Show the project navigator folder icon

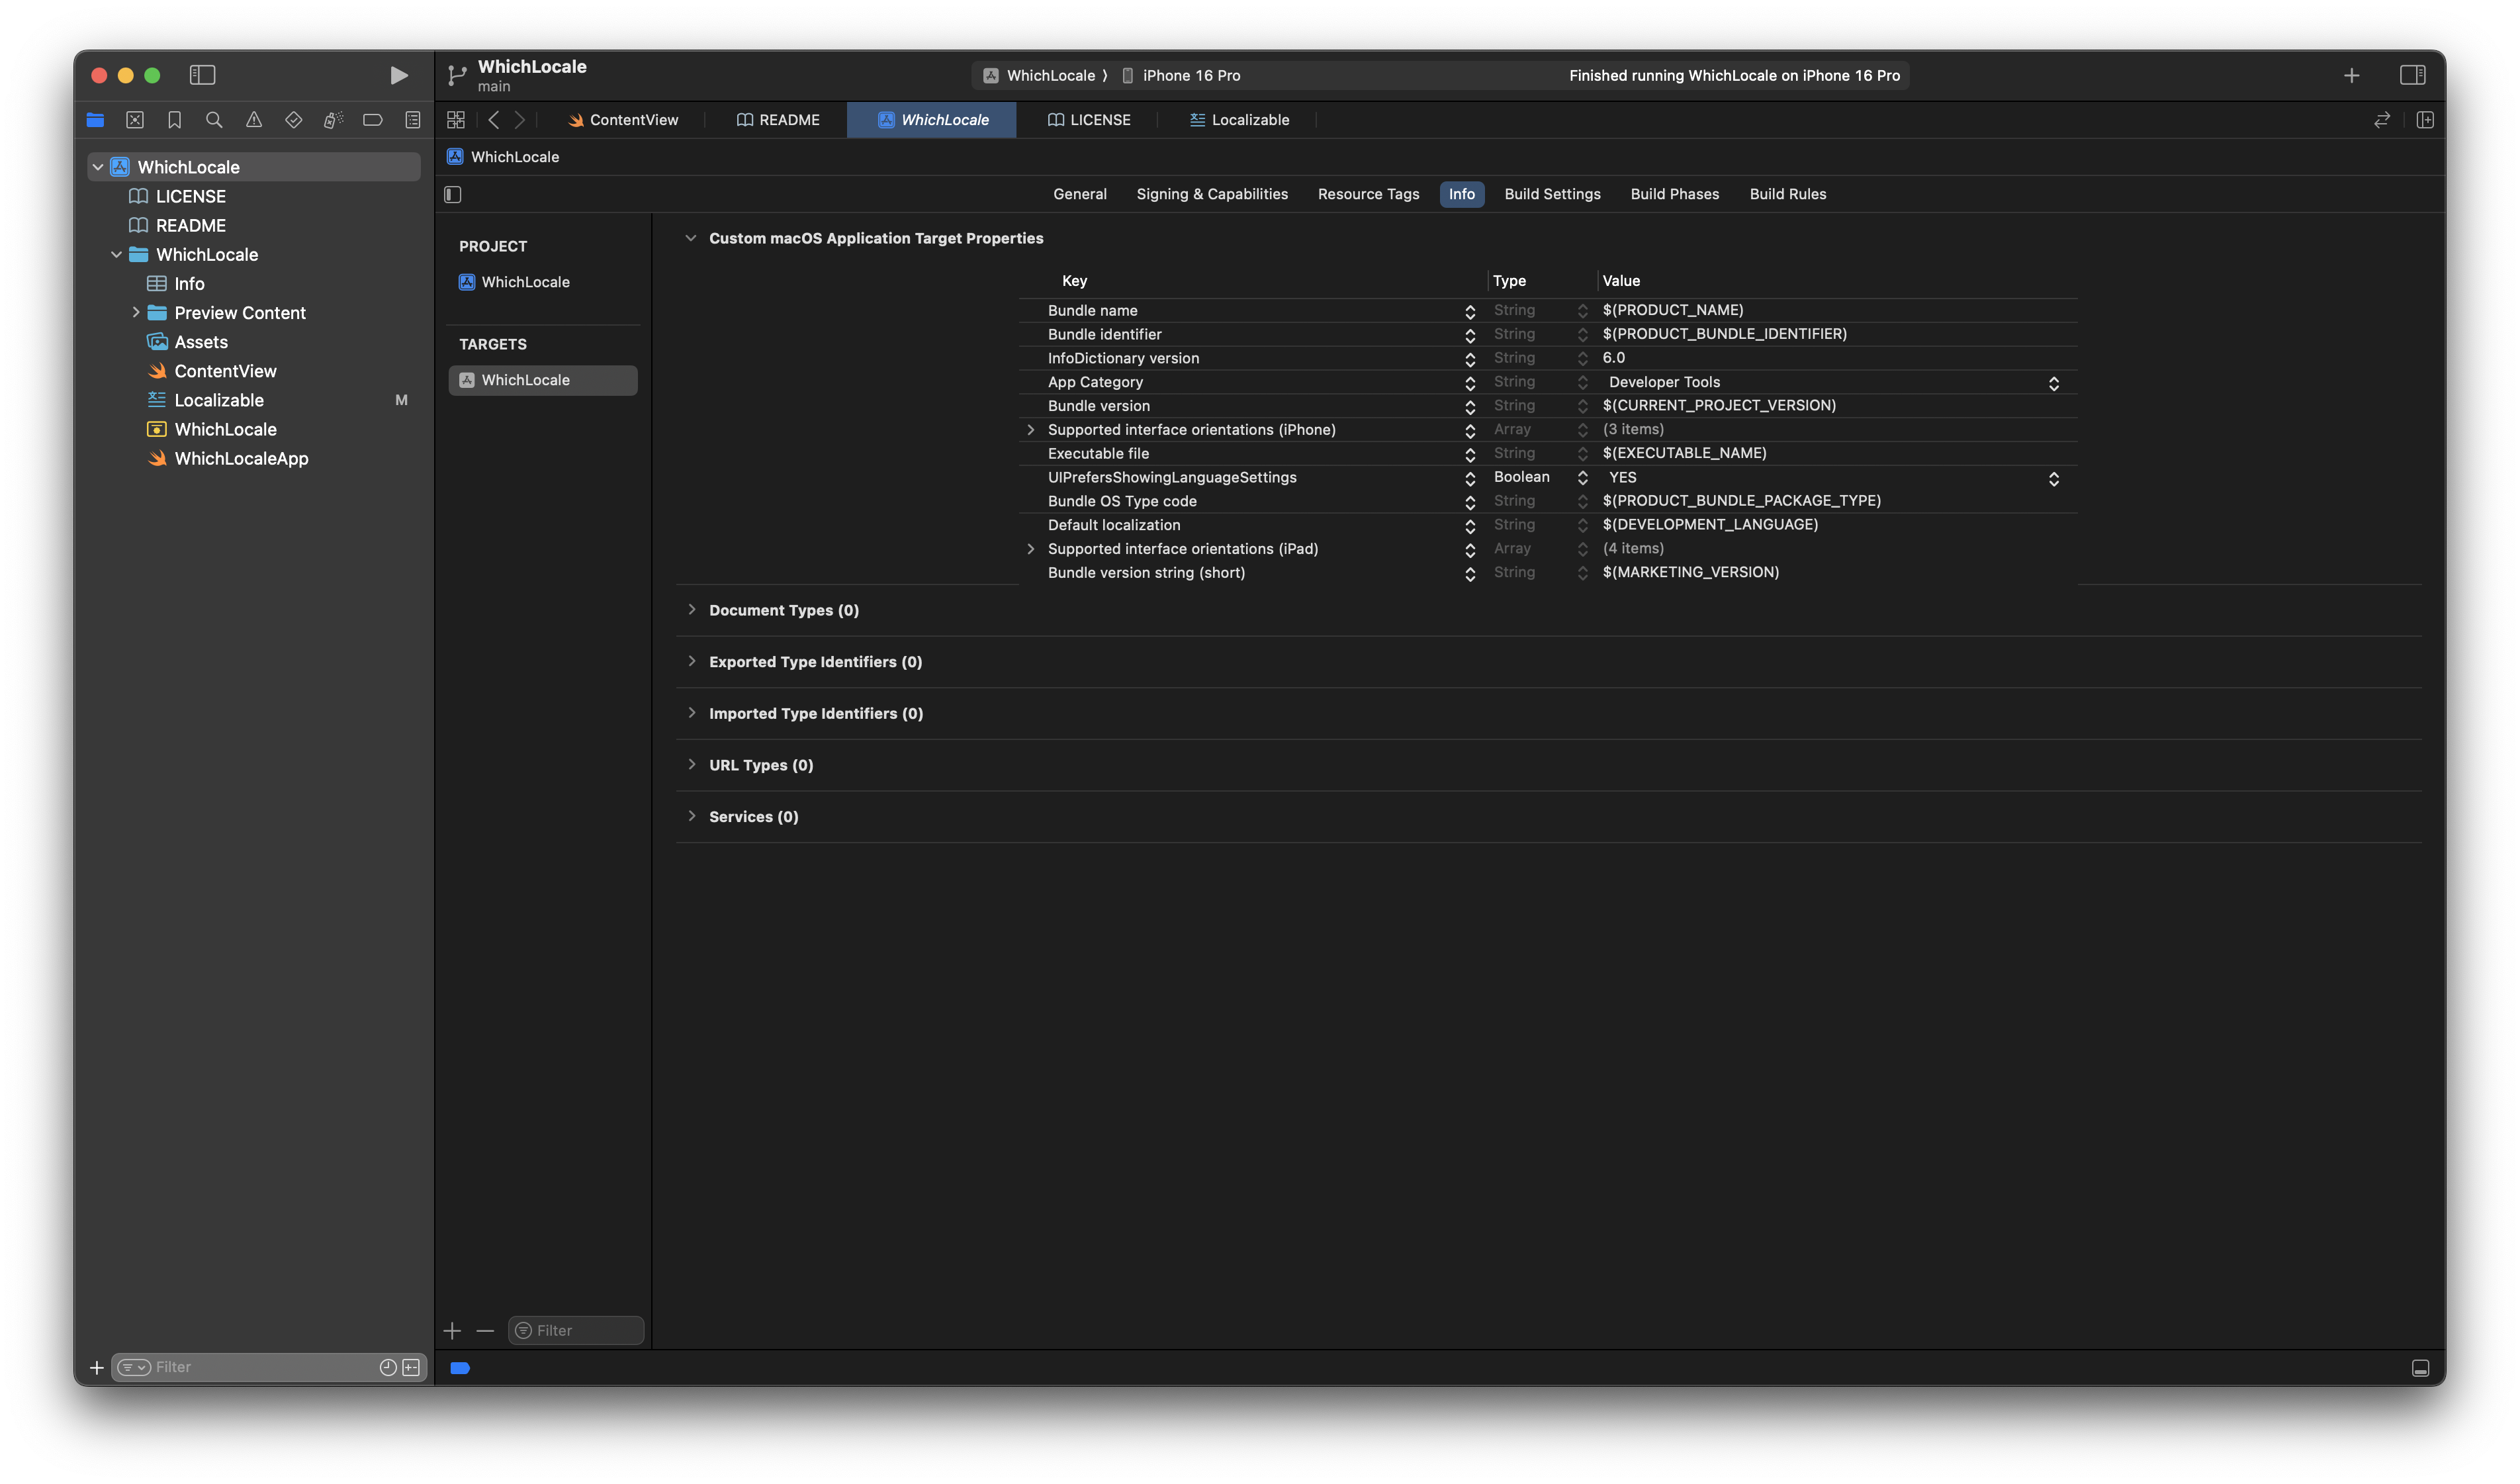pos(95,120)
